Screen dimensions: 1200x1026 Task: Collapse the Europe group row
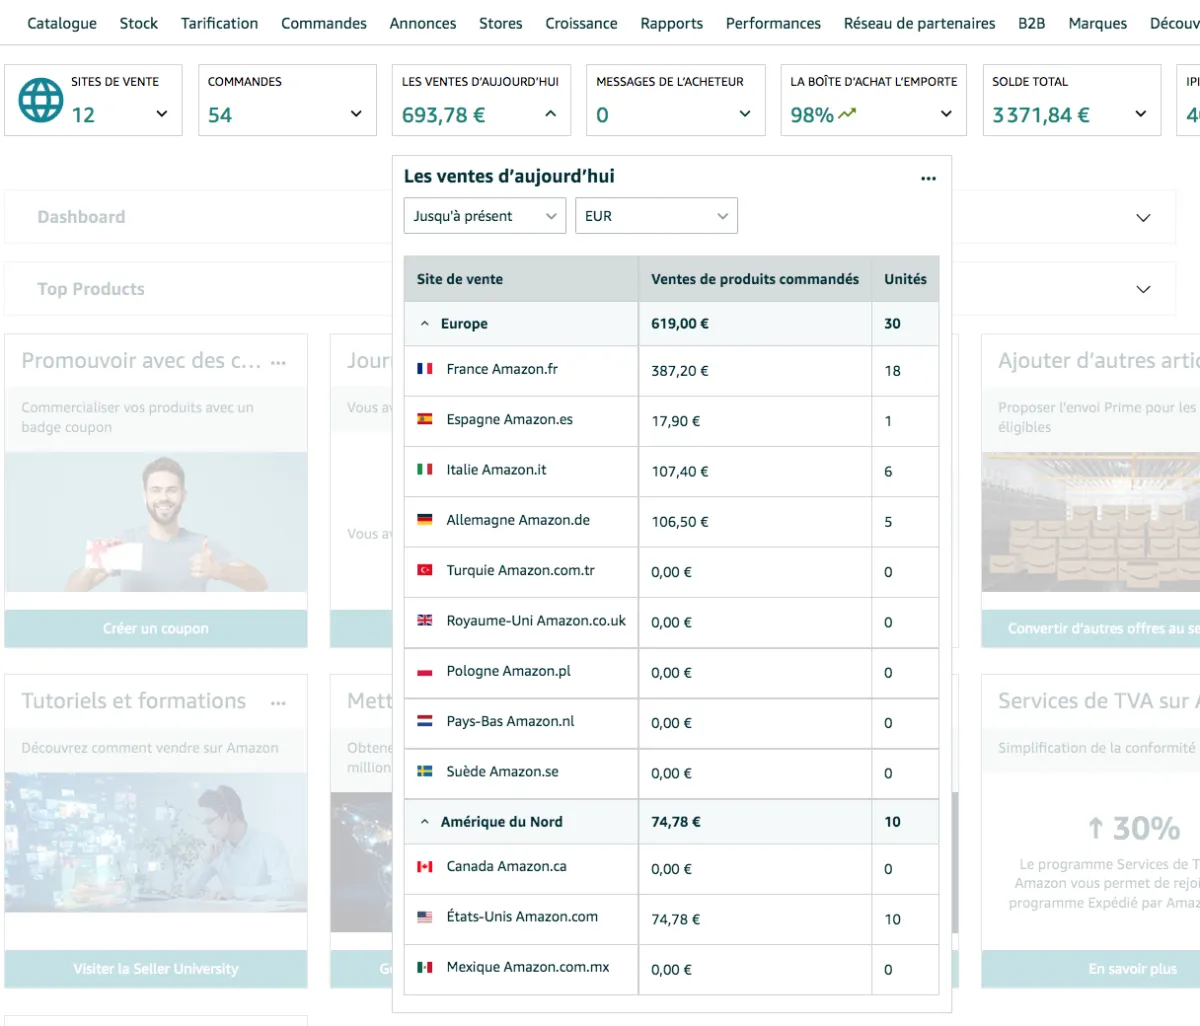[x=425, y=324]
